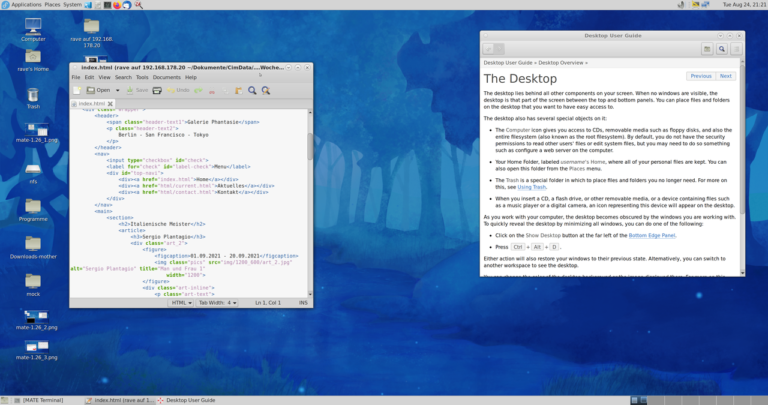The image size is (768, 405).
Task: Close the index.html document tab
Action: click(x=112, y=104)
